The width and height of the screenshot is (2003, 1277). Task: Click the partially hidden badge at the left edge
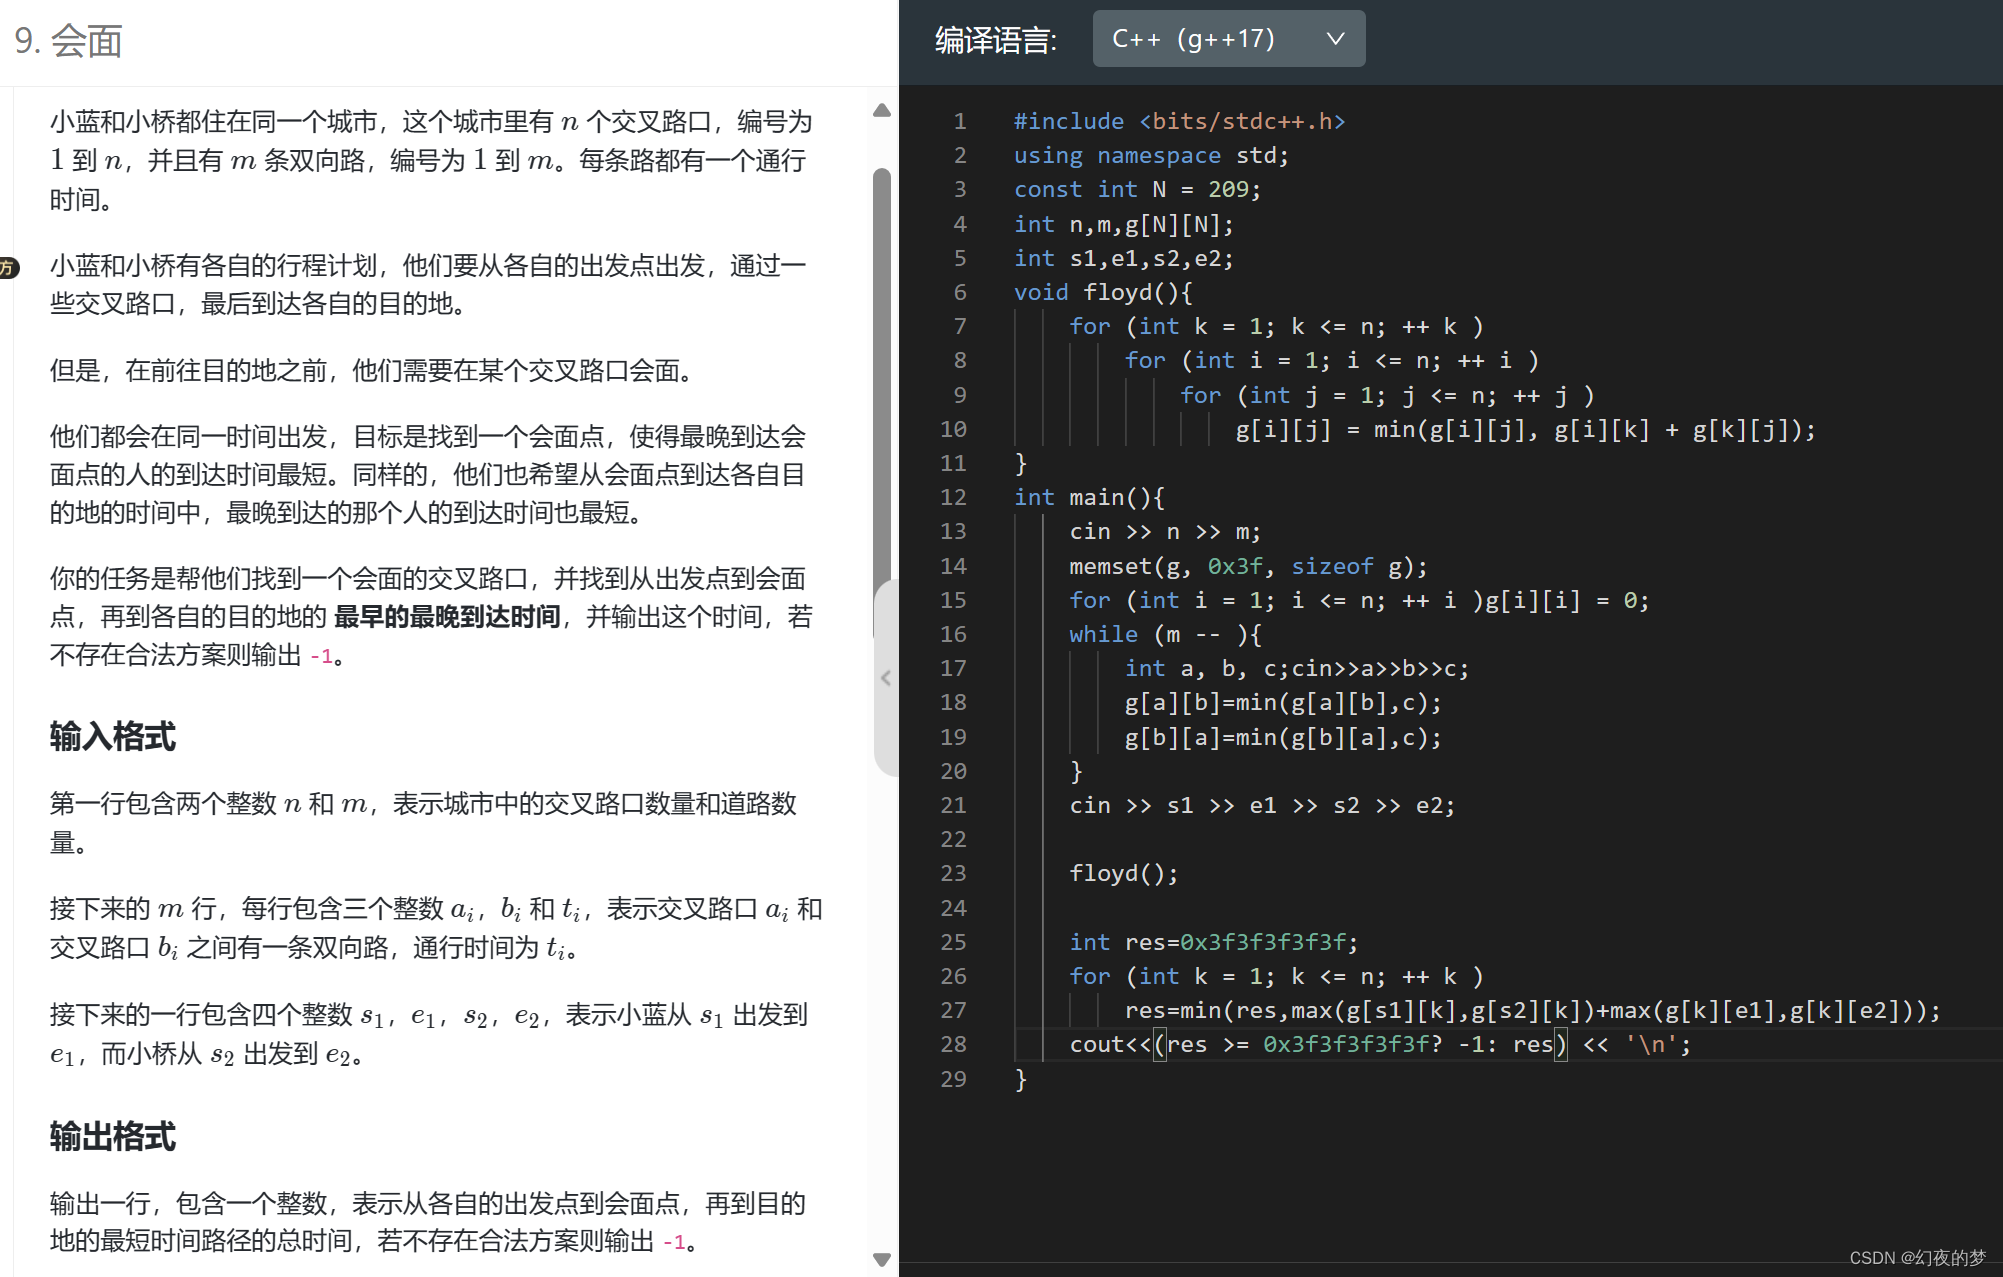8,267
